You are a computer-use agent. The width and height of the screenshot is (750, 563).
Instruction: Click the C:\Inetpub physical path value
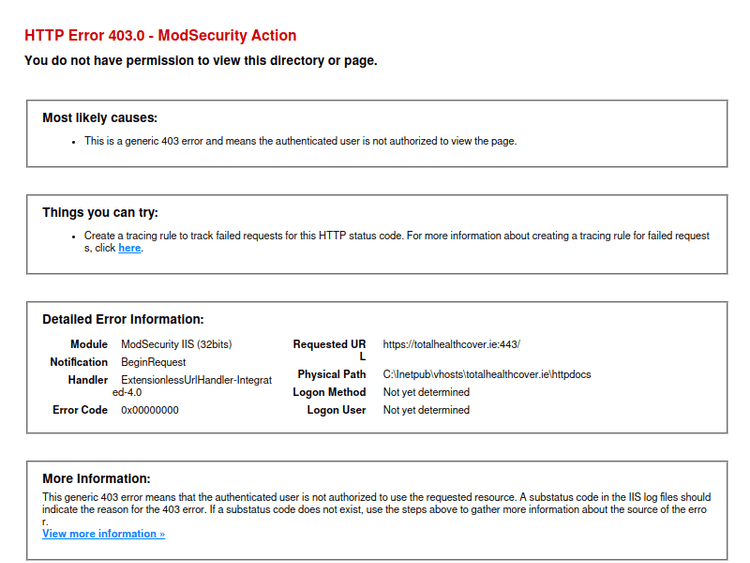coord(486,374)
